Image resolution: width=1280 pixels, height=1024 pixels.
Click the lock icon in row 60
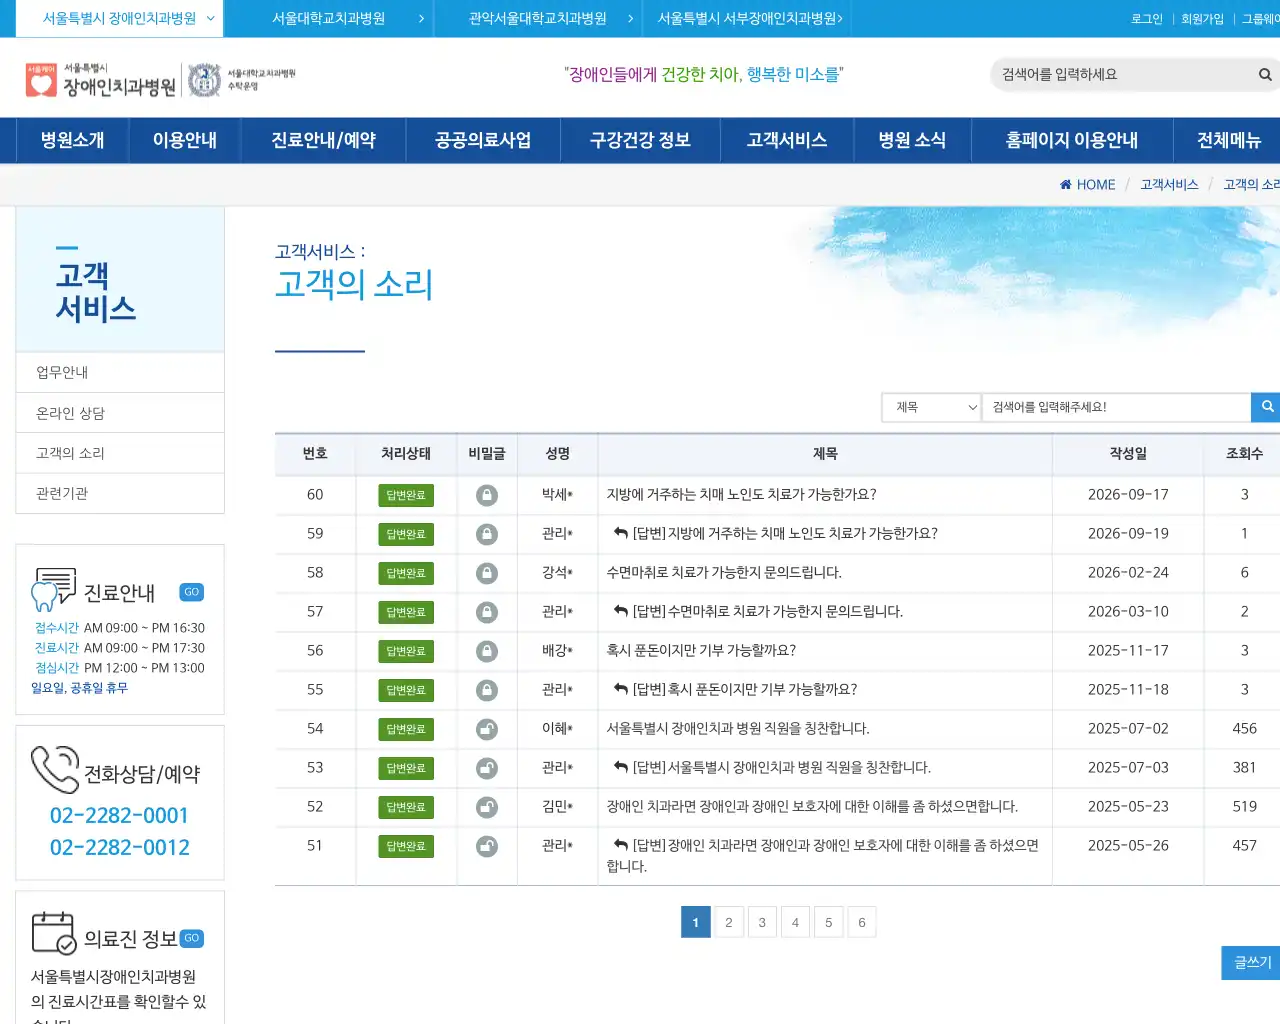point(487,495)
